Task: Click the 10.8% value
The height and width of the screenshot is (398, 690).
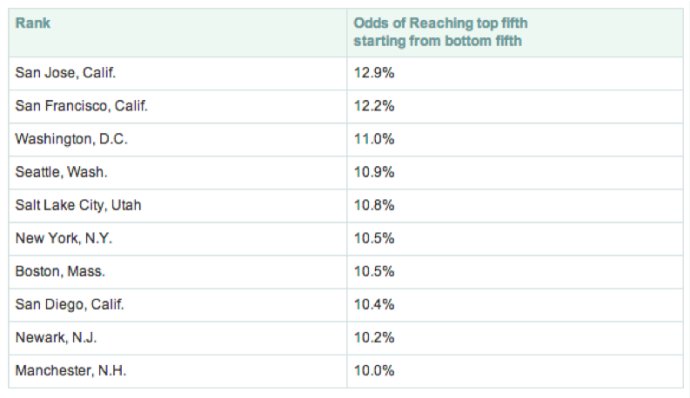Action: coord(374,205)
